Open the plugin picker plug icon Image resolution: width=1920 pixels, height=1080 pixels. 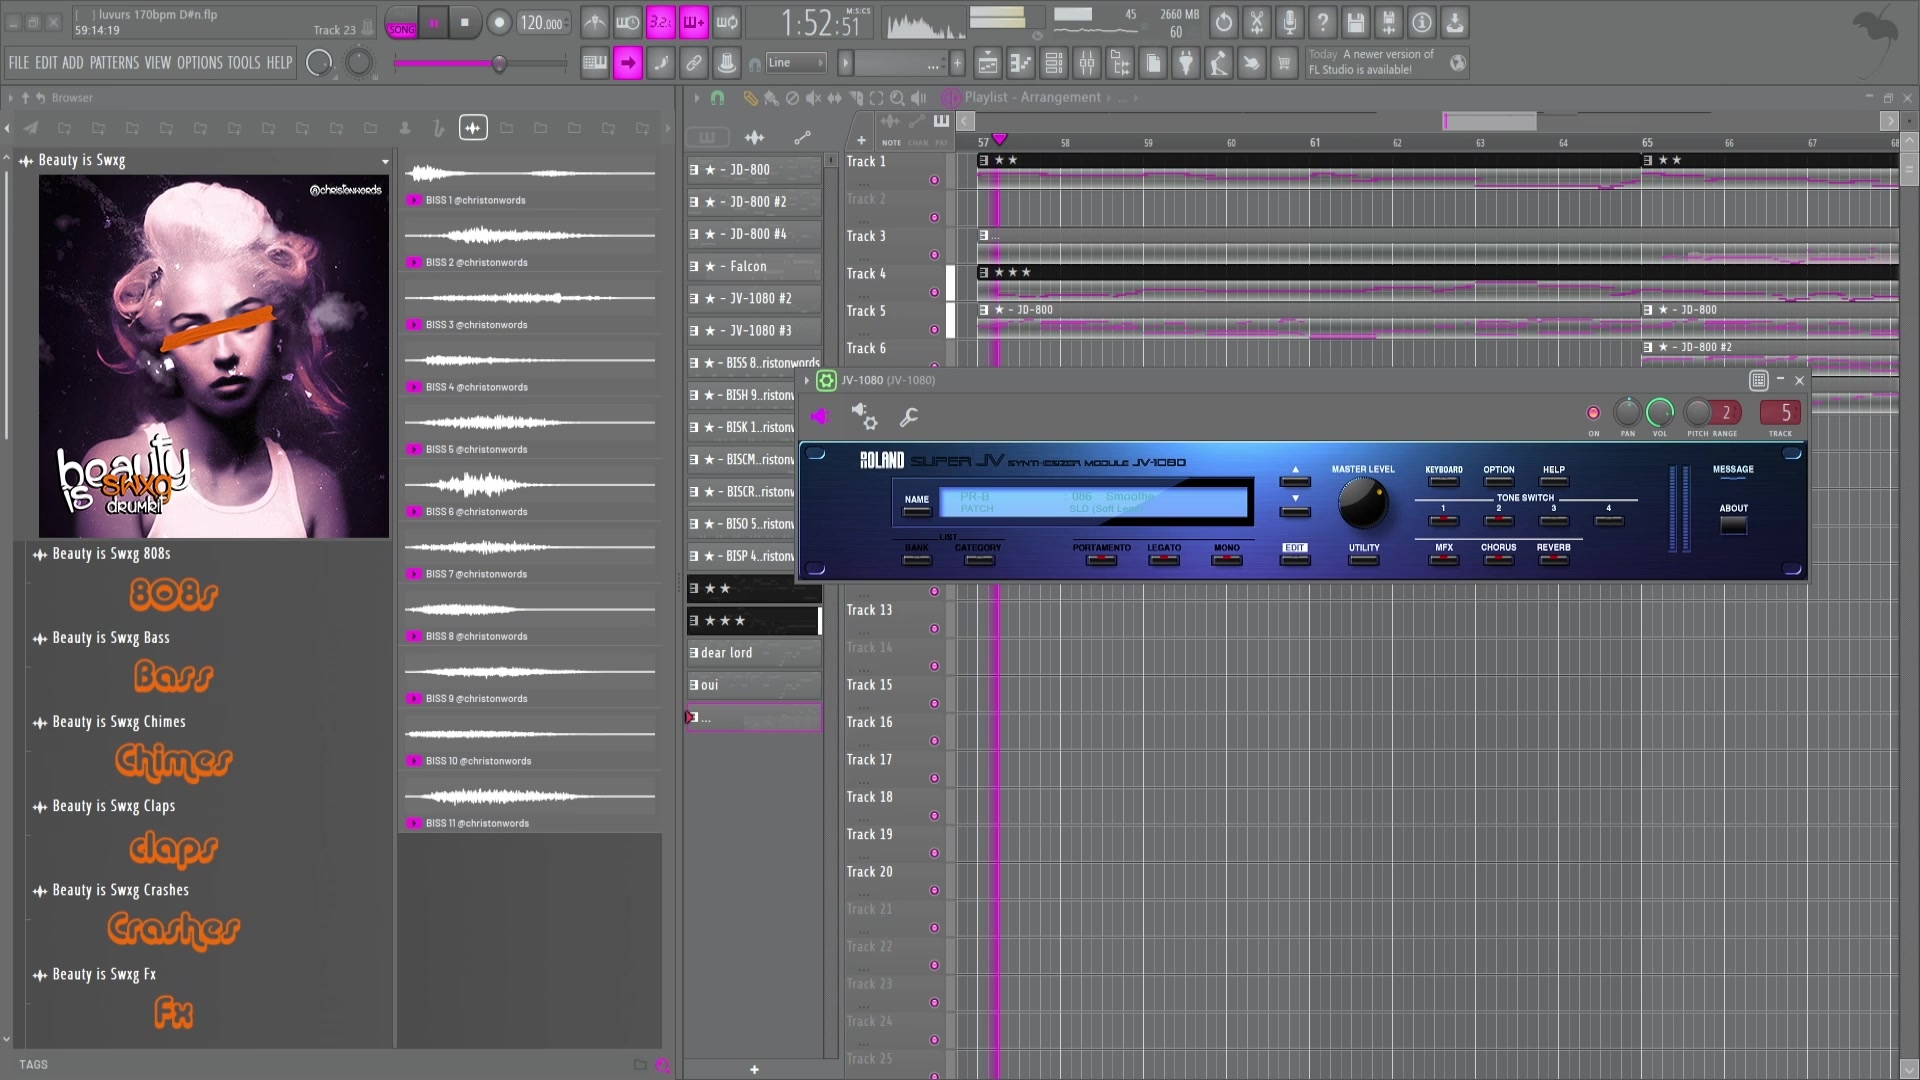click(x=1186, y=64)
